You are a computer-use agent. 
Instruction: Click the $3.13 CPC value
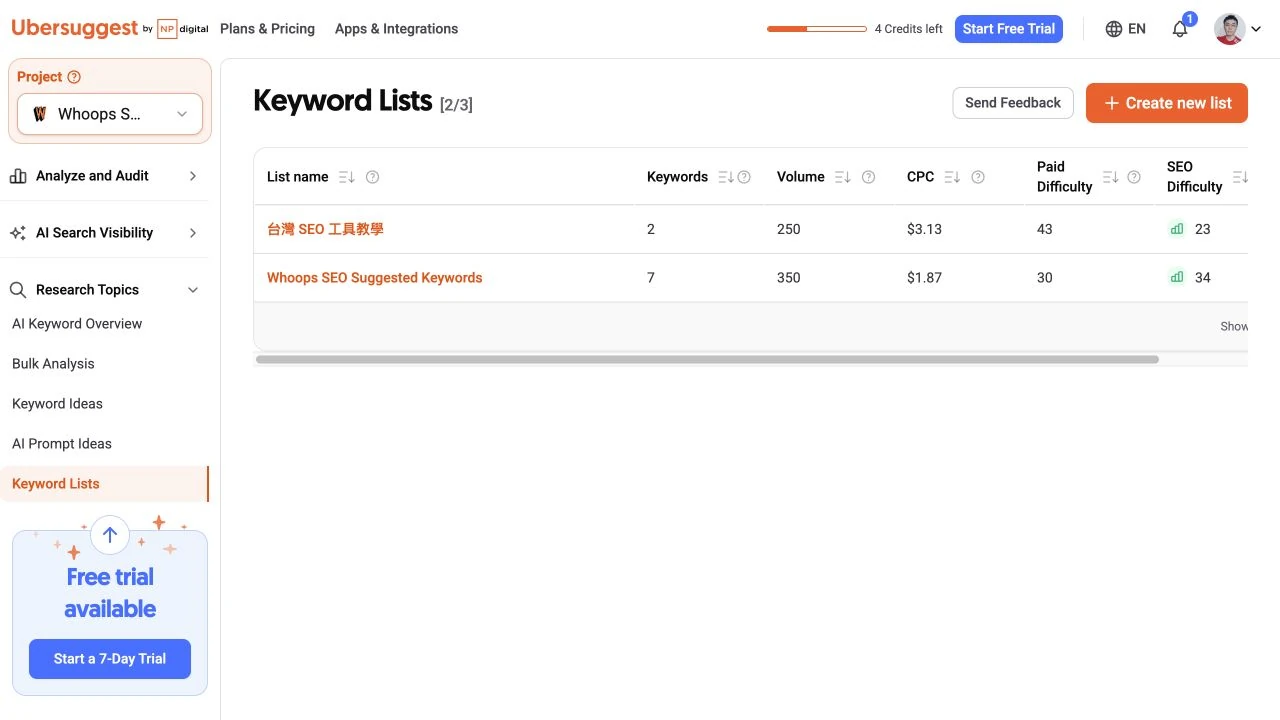point(924,229)
